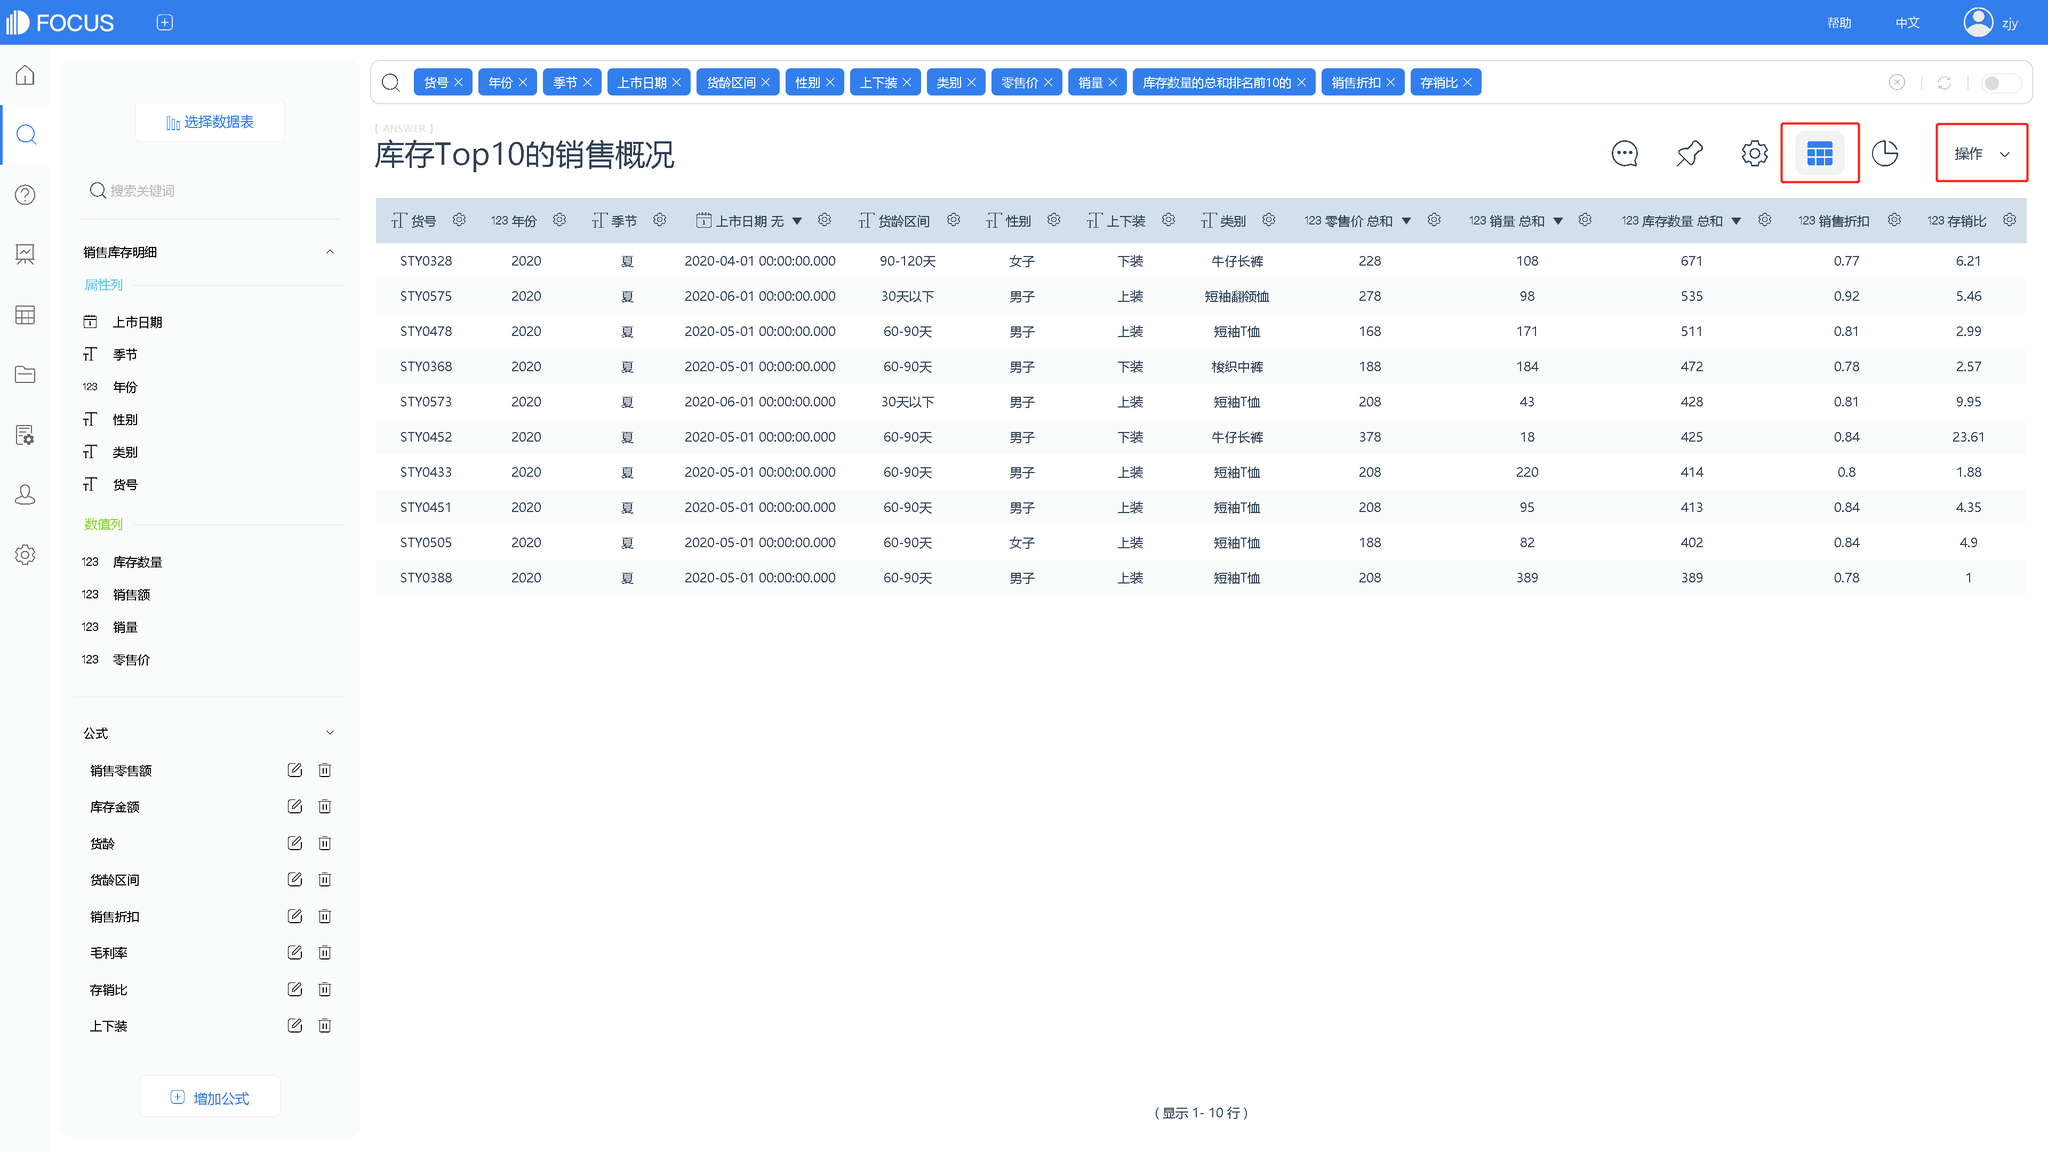Toggle the switch in search bar
This screenshot has width=2048, height=1152.
click(1999, 83)
